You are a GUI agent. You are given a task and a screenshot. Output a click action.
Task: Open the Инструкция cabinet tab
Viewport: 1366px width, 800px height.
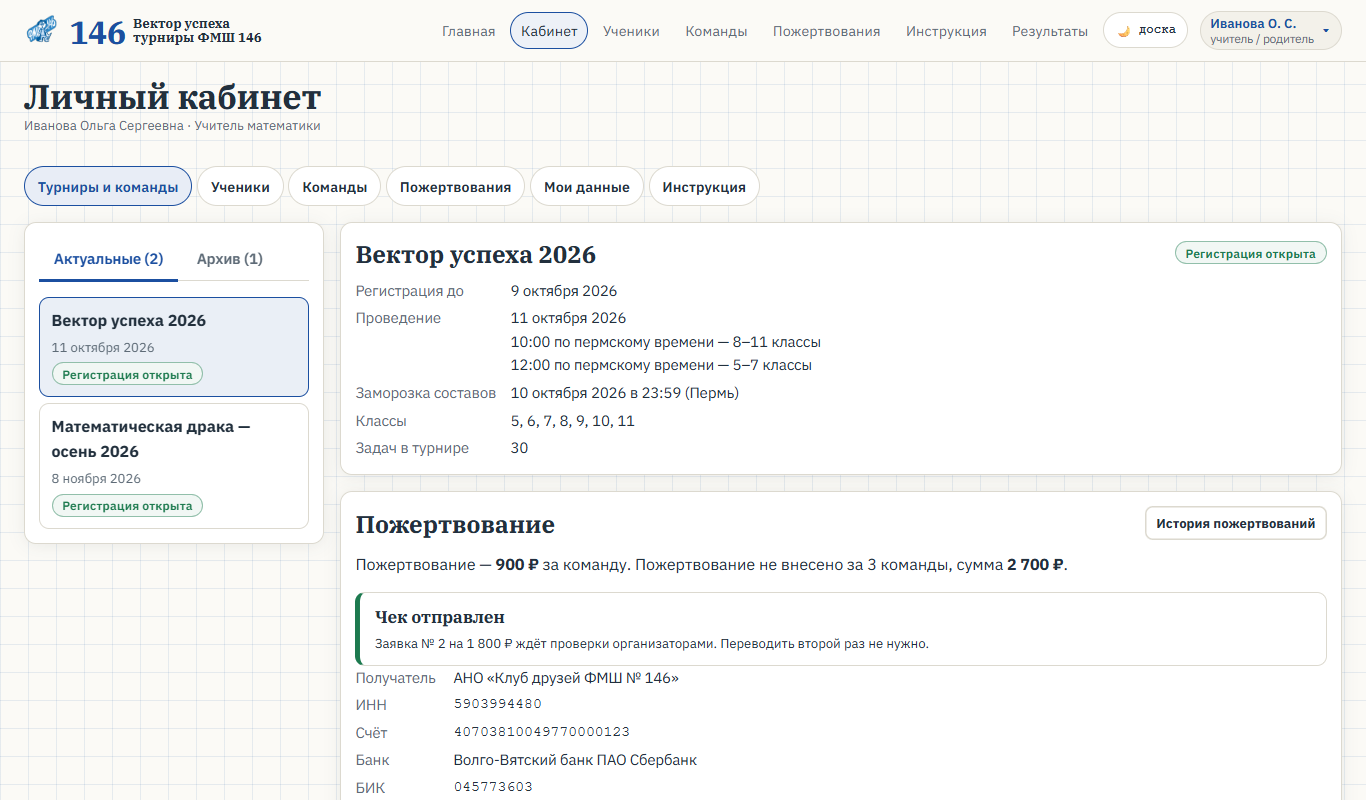click(x=704, y=187)
